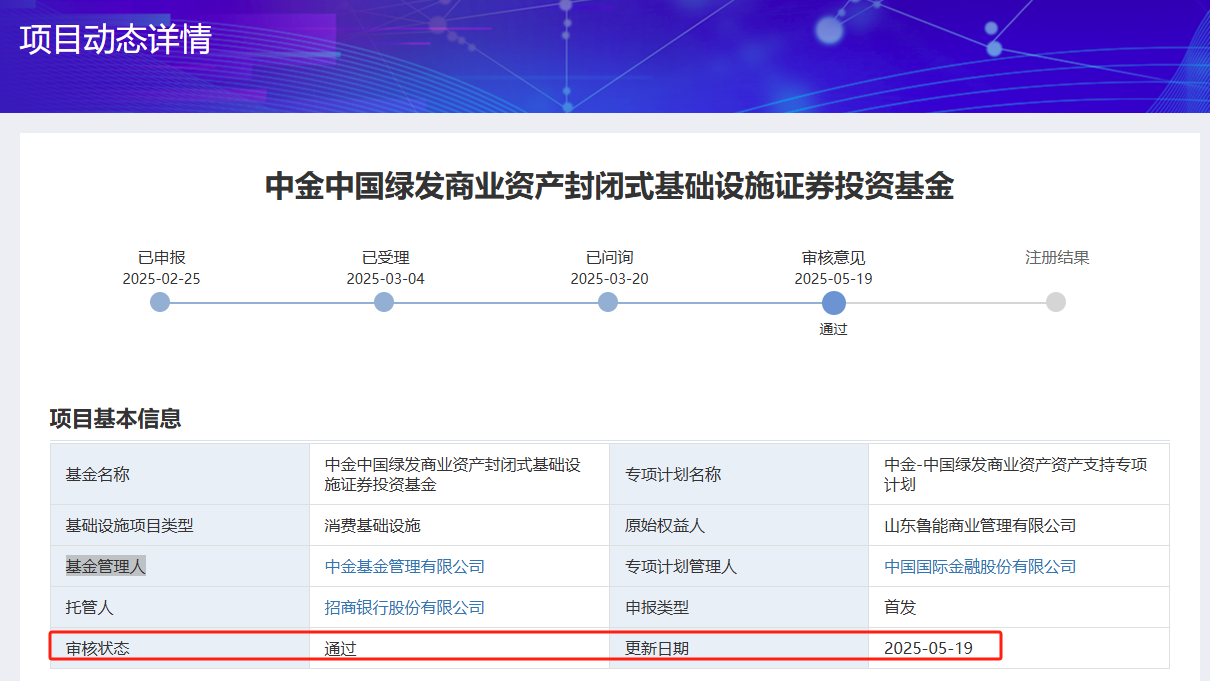This screenshot has width=1210, height=681.
Task: Click the 消费基础设施 value cell
Action: pyautogui.click(x=460, y=525)
